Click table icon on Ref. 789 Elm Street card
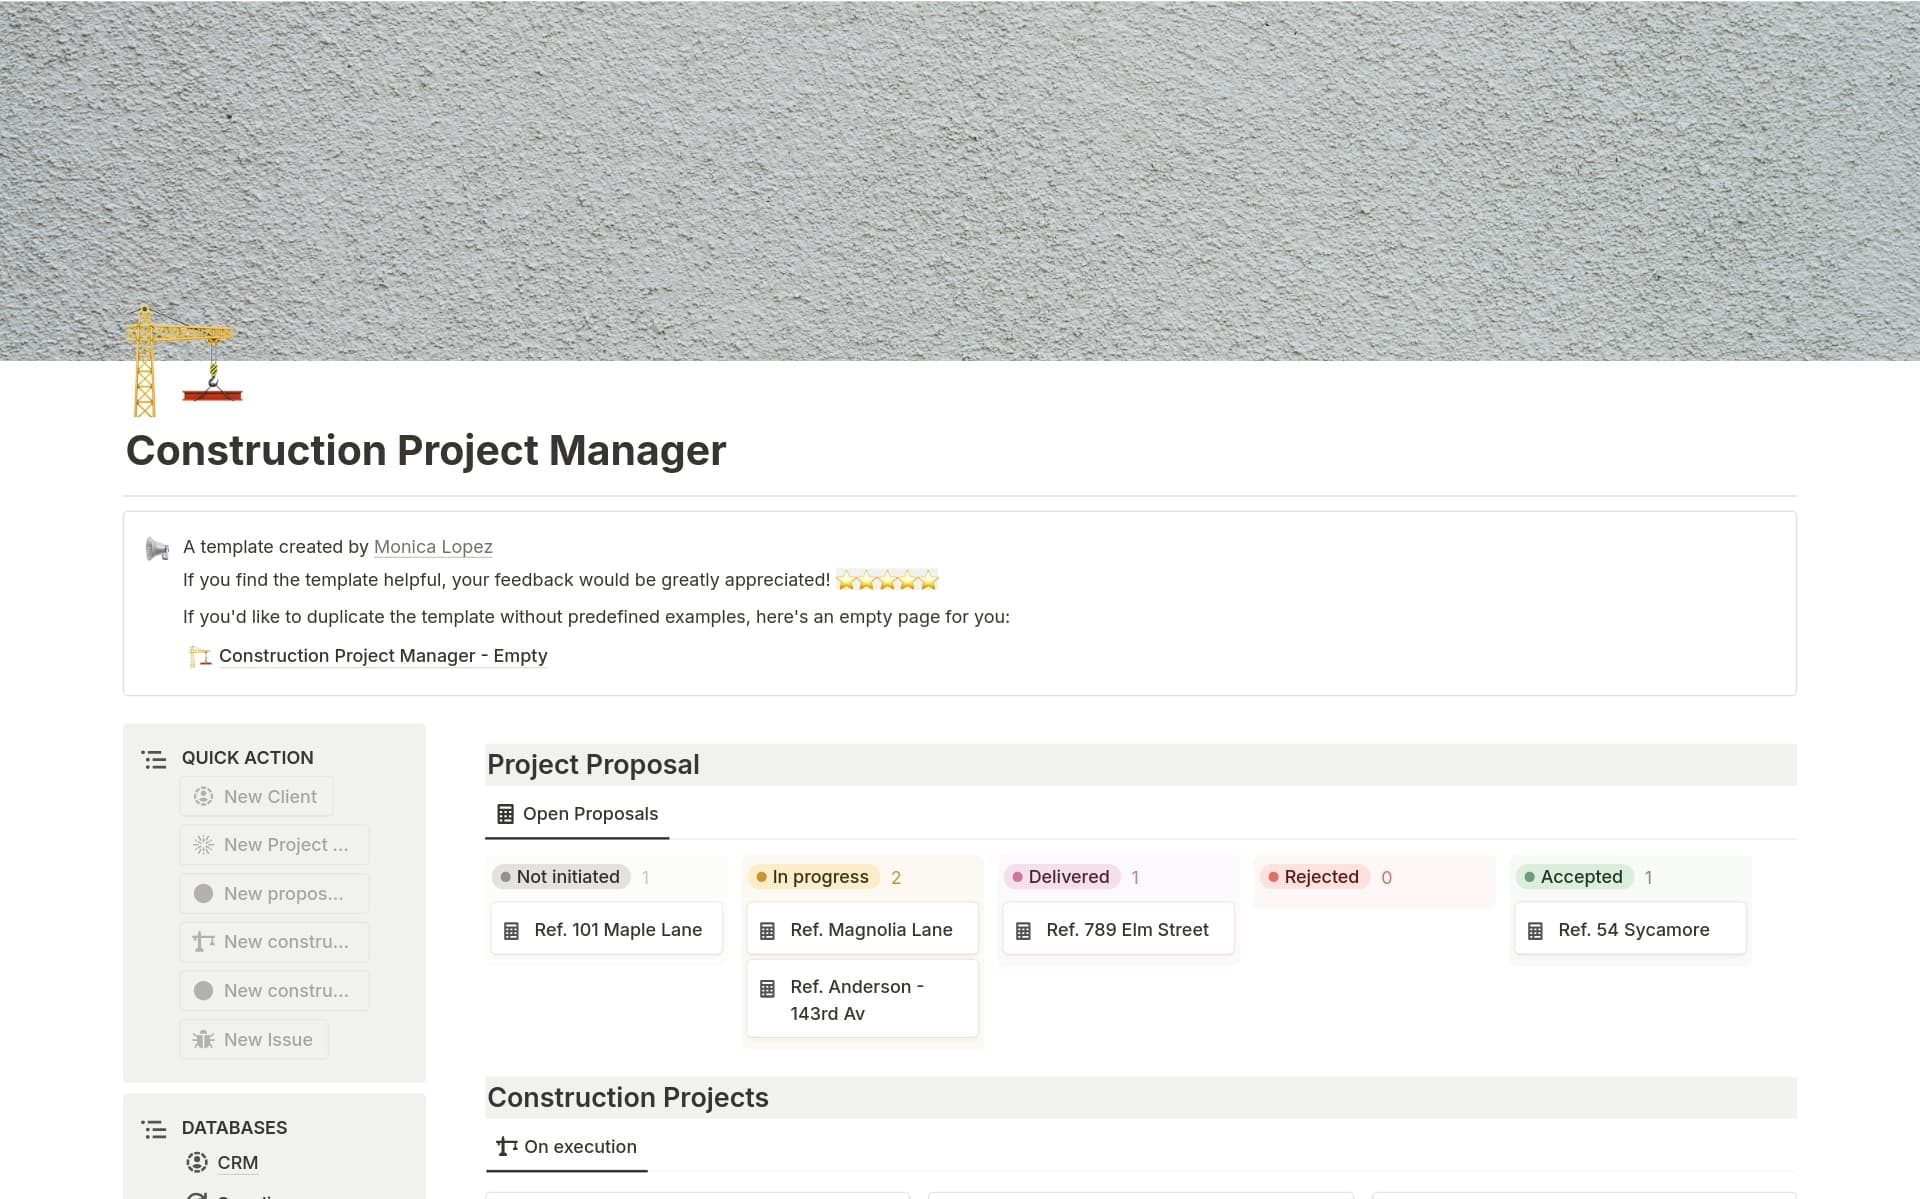The image size is (1920, 1199). pos(1023,931)
